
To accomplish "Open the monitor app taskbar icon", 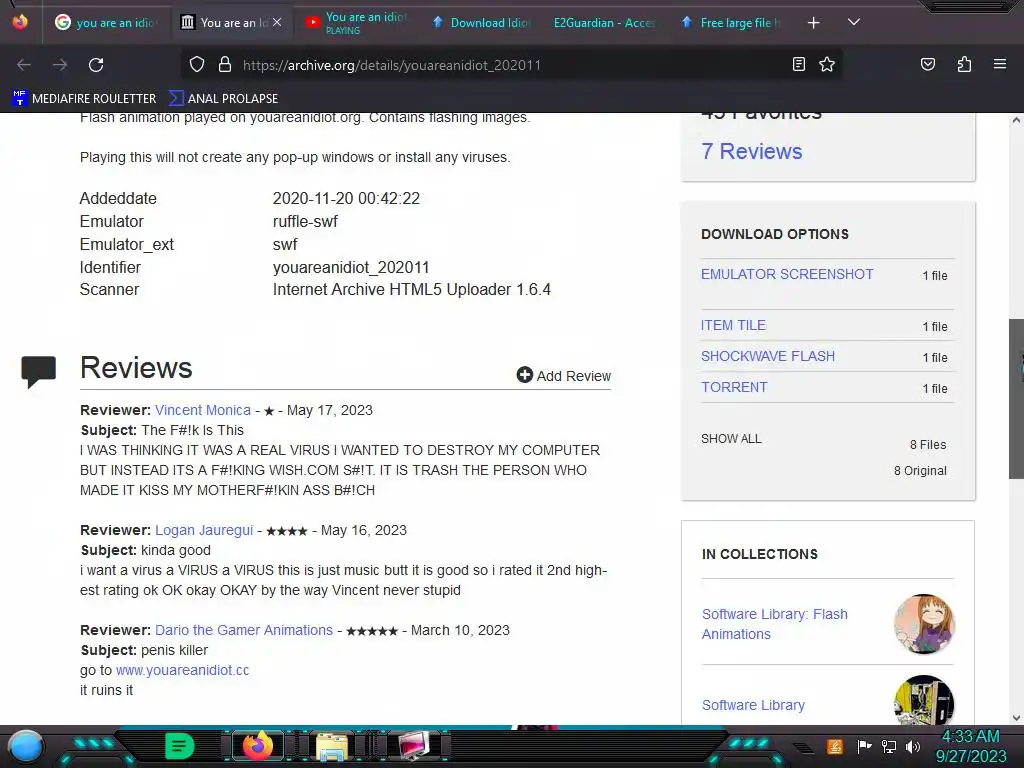I will tap(414, 746).
